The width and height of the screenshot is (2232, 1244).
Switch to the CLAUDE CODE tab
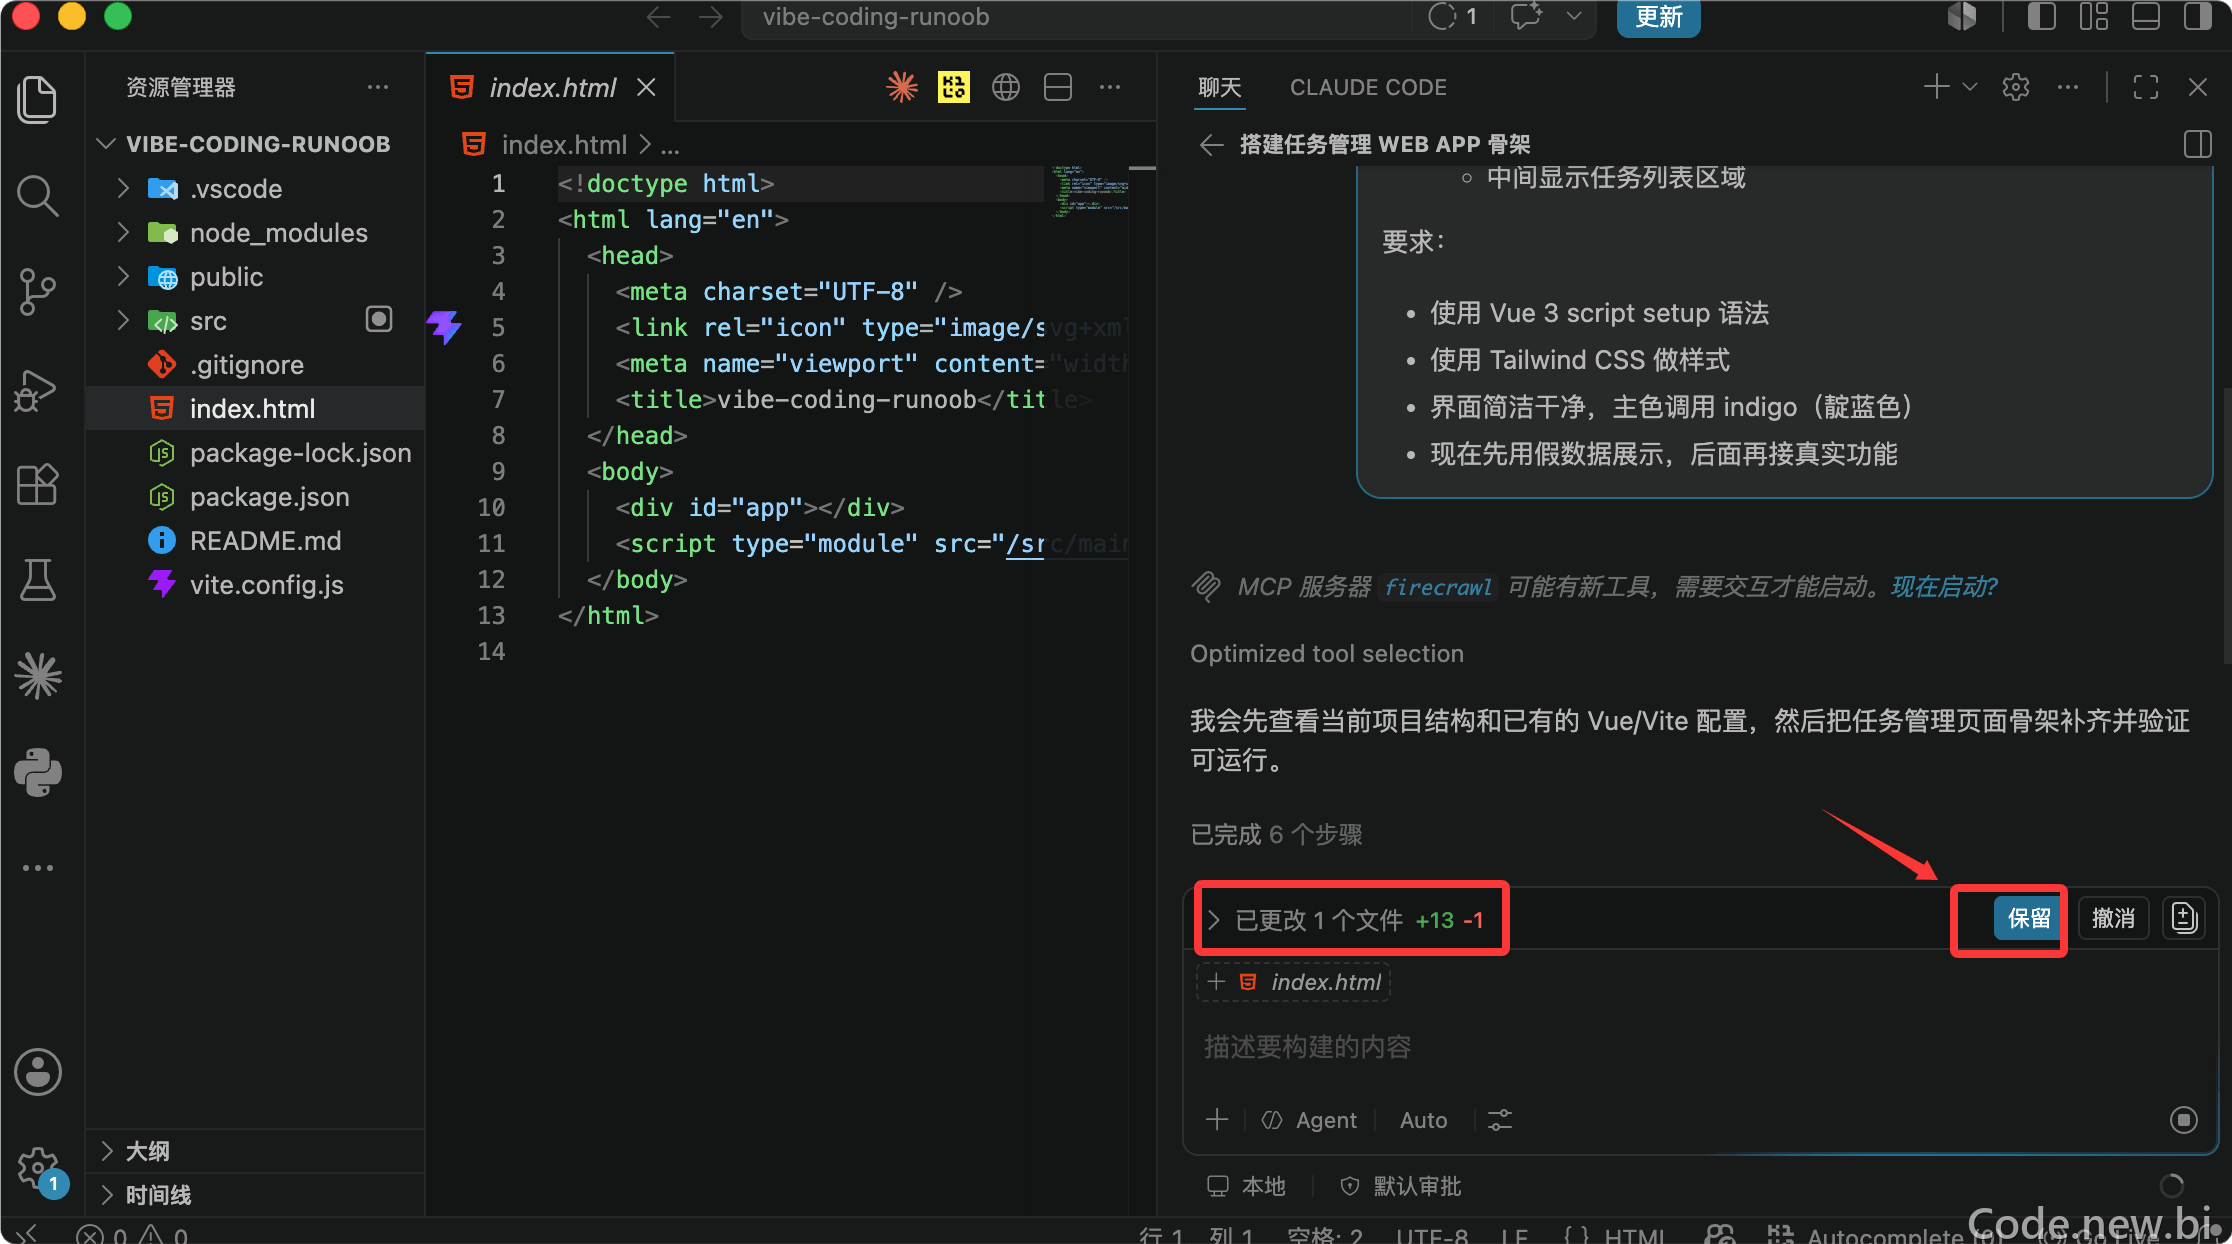1368,87
